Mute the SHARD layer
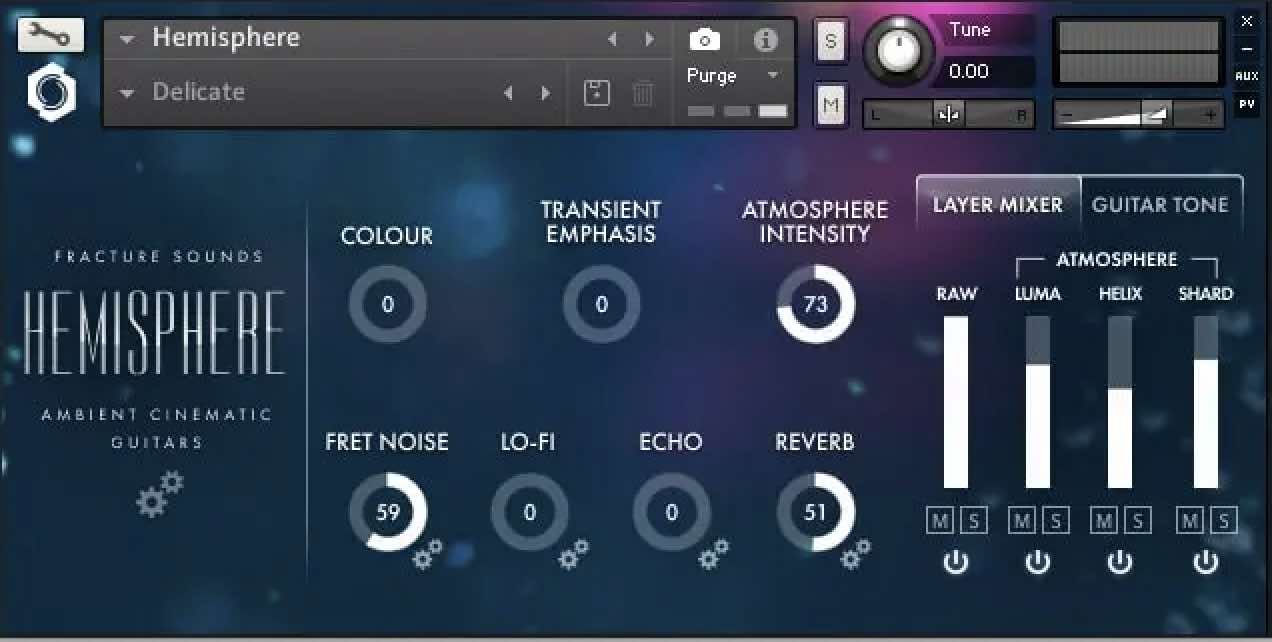The height and width of the screenshot is (642, 1272). 1190,520
